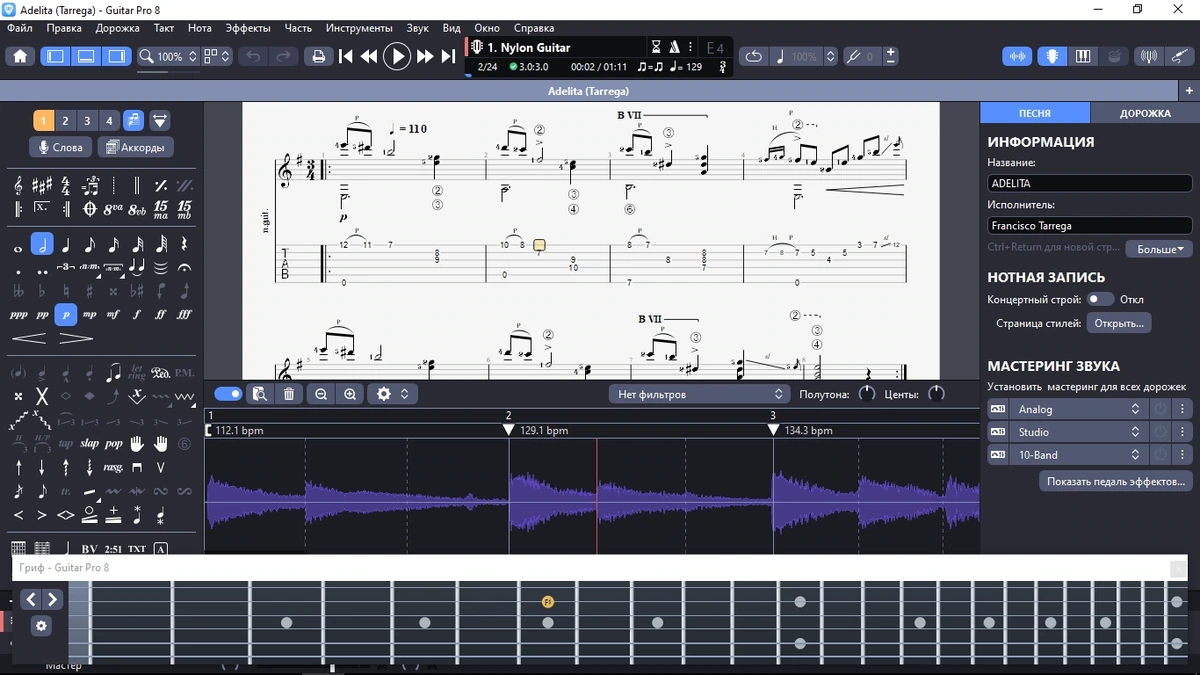Image resolution: width=1200 pixels, height=675 pixels.
Task: Insert a crescendo hairpin
Action: pos(30,338)
